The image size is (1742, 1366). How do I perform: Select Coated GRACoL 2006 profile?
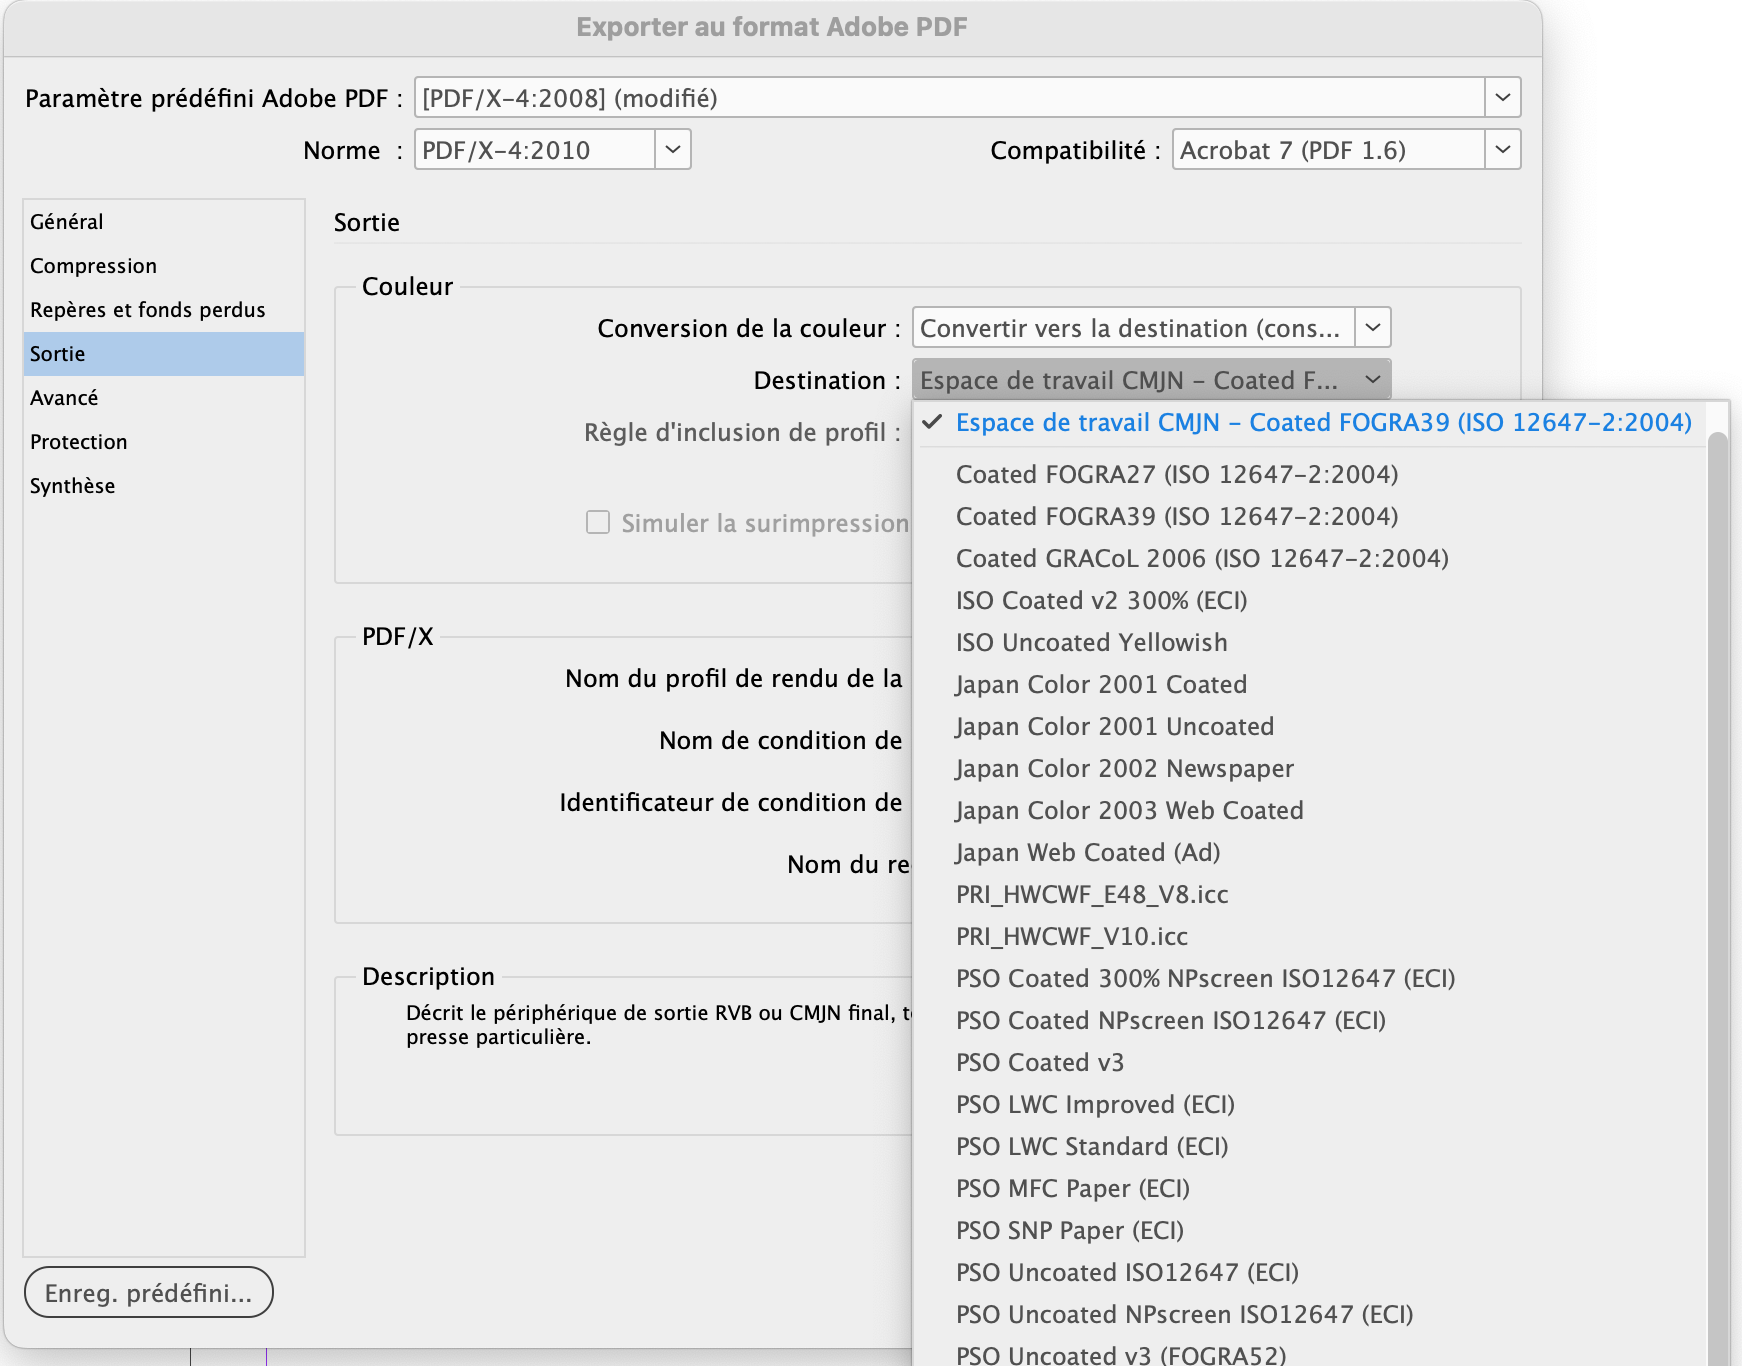(1201, 558)
